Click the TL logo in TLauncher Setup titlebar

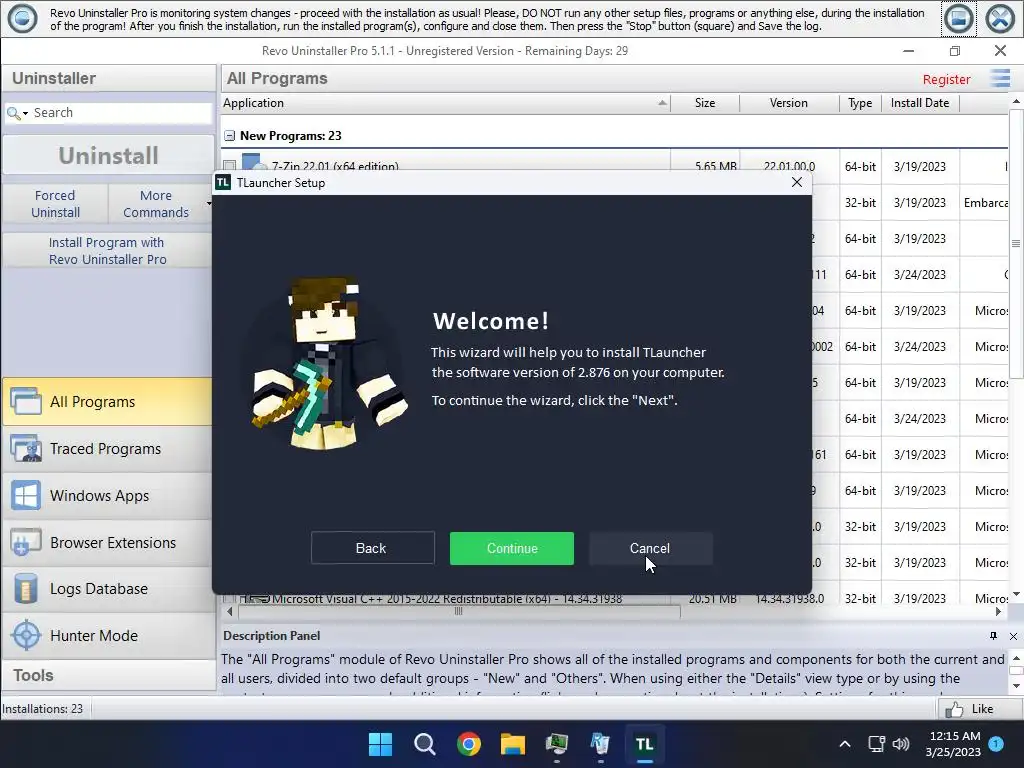pyautogui.click(x=223, y=182)
